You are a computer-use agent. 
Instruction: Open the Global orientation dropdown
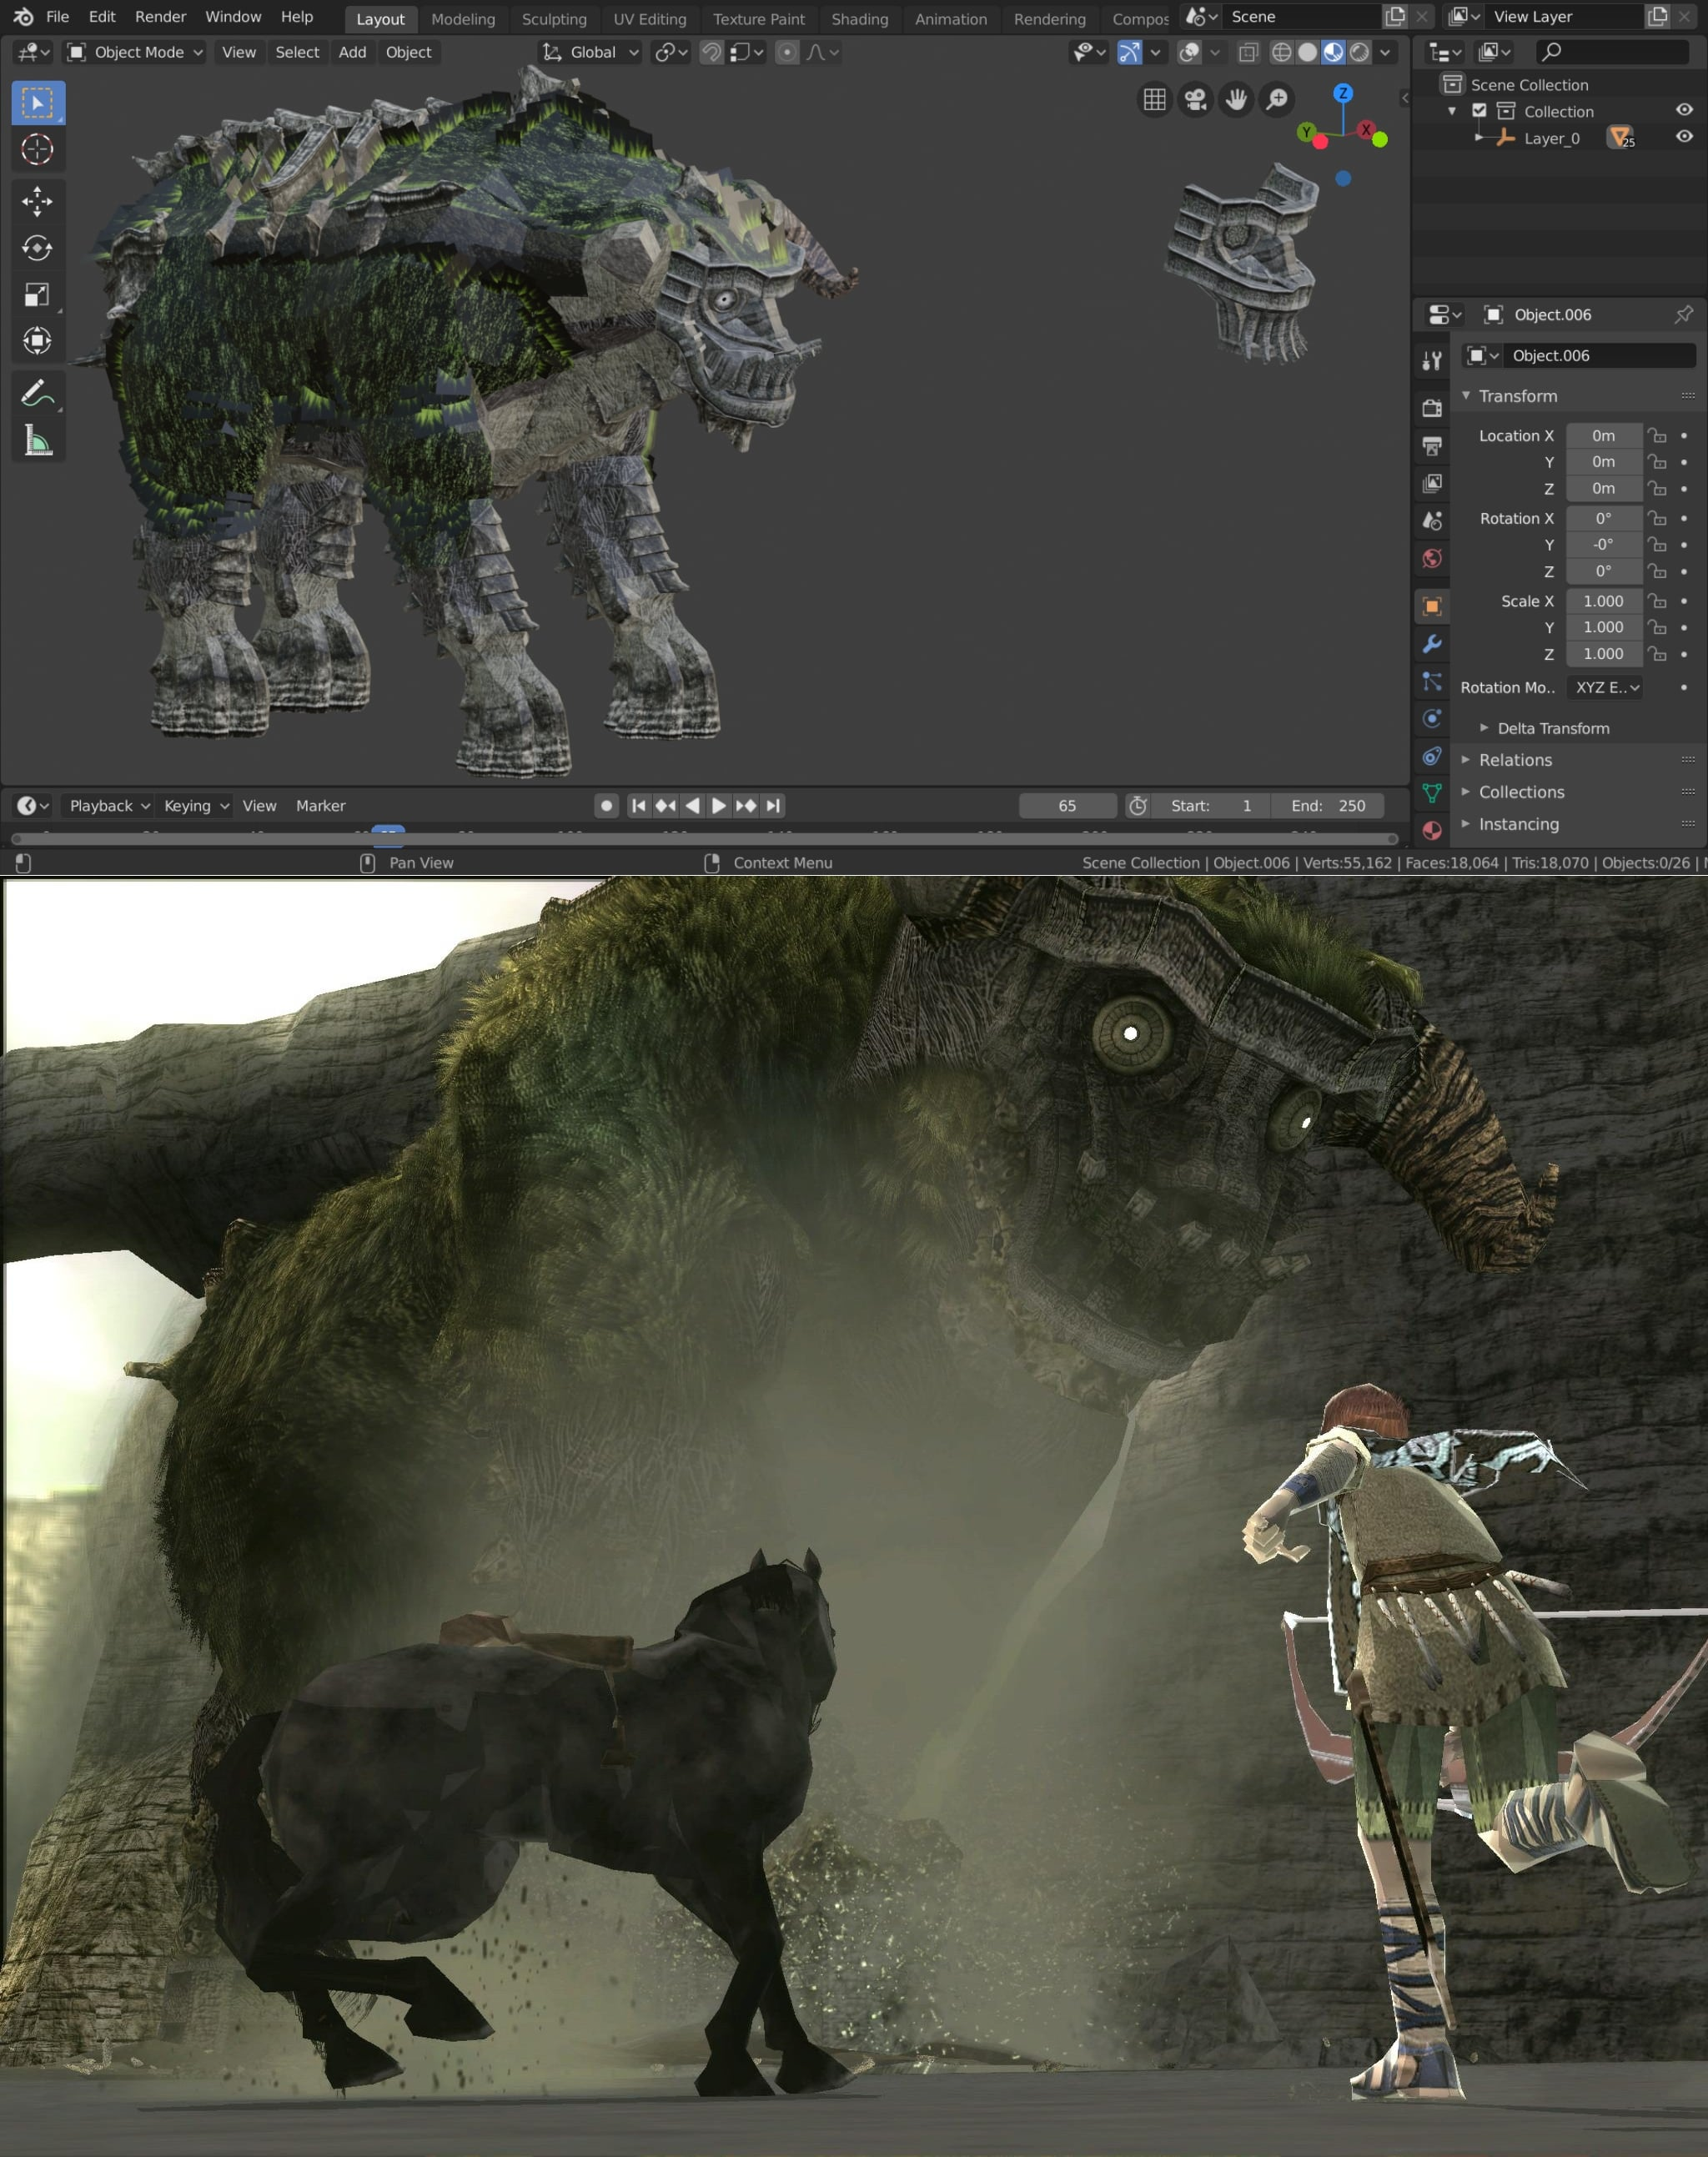coord(590,53)
